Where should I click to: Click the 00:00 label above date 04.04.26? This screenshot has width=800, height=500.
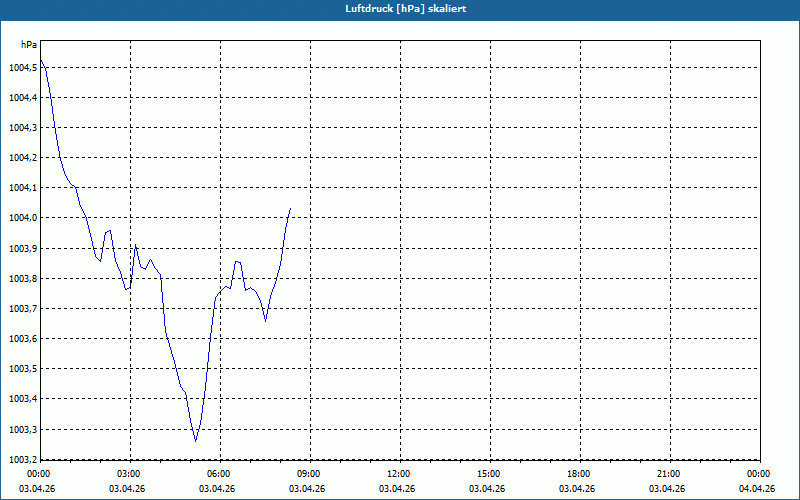[x=759, y=474]
